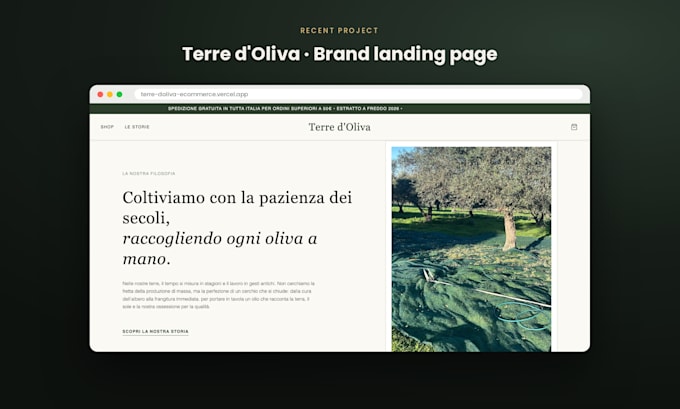
Task: Click the Terre d'Oliva site logo
Action: [340, 127]
